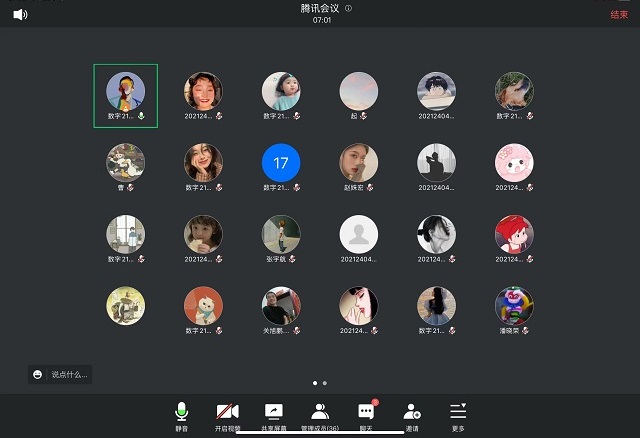Click the red End meeting button
The image size is (640, 438).
pyautogui.click(x=619, y=14)
